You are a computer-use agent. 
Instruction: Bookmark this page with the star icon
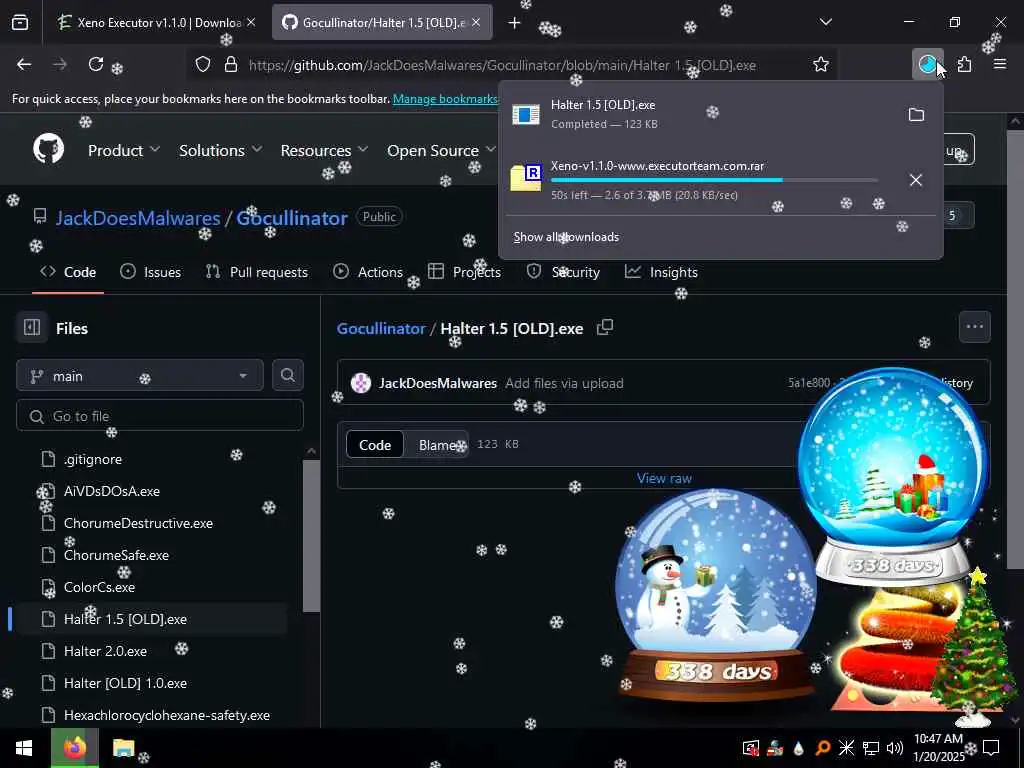[821, 64]
